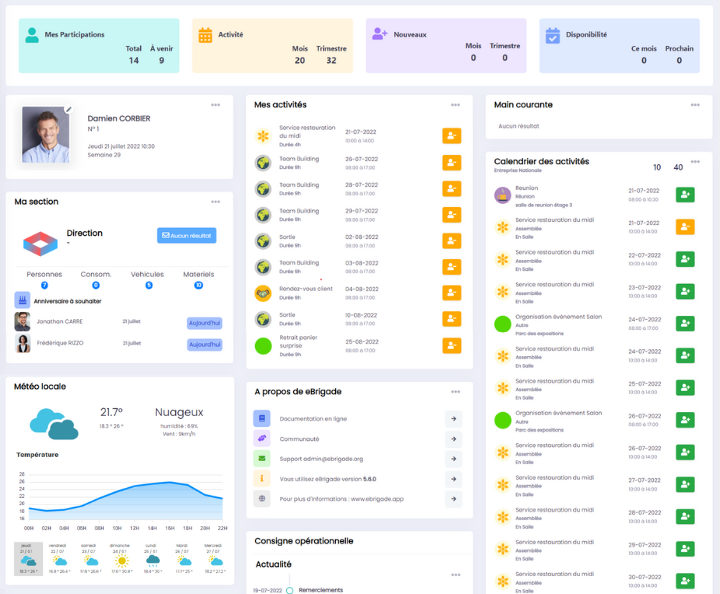
Task: Click the Documentation en ligne book icon
Action: point(262,419)
